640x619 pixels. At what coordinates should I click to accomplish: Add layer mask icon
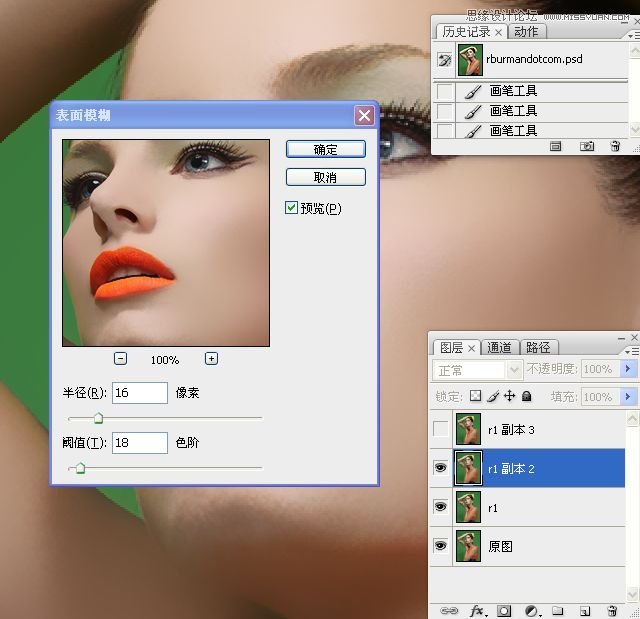click(504, 611)
